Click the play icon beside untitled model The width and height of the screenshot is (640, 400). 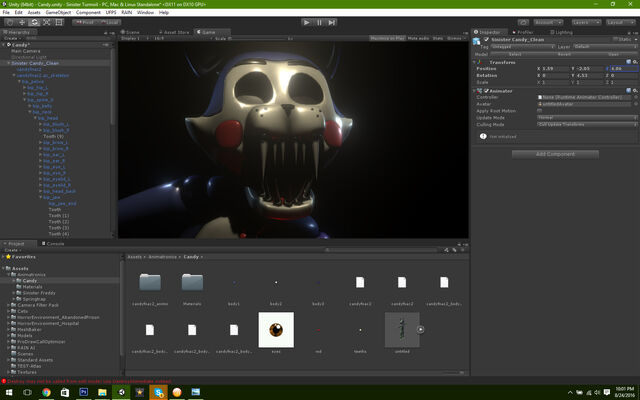420,329
